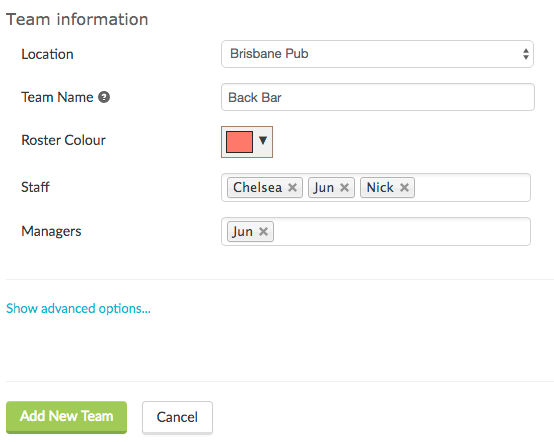This screenshot has height=442, width=554.
Task: Cancel creating the new team
Action: pos(177,417)
